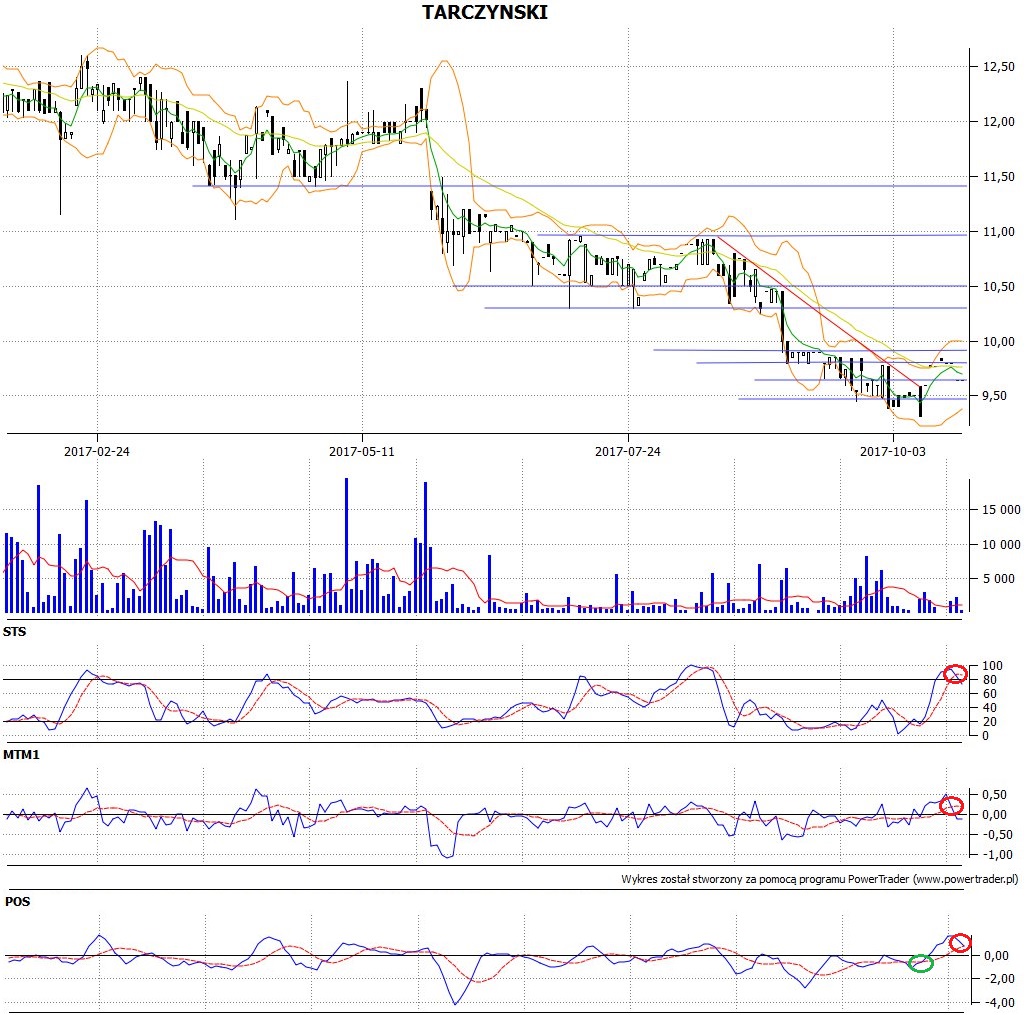
Task: Select the 2017-05-11 date label
Action: point(361,451)
